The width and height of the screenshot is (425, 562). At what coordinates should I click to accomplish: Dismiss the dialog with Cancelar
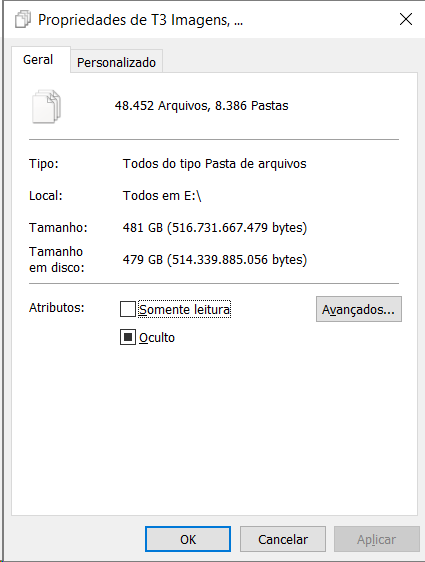(283, 539)
